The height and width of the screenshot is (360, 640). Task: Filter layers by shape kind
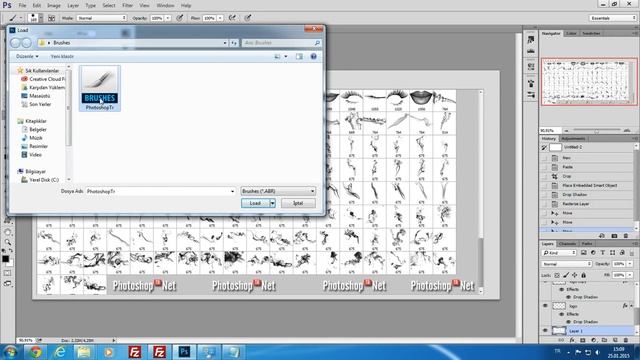point(612,253)
